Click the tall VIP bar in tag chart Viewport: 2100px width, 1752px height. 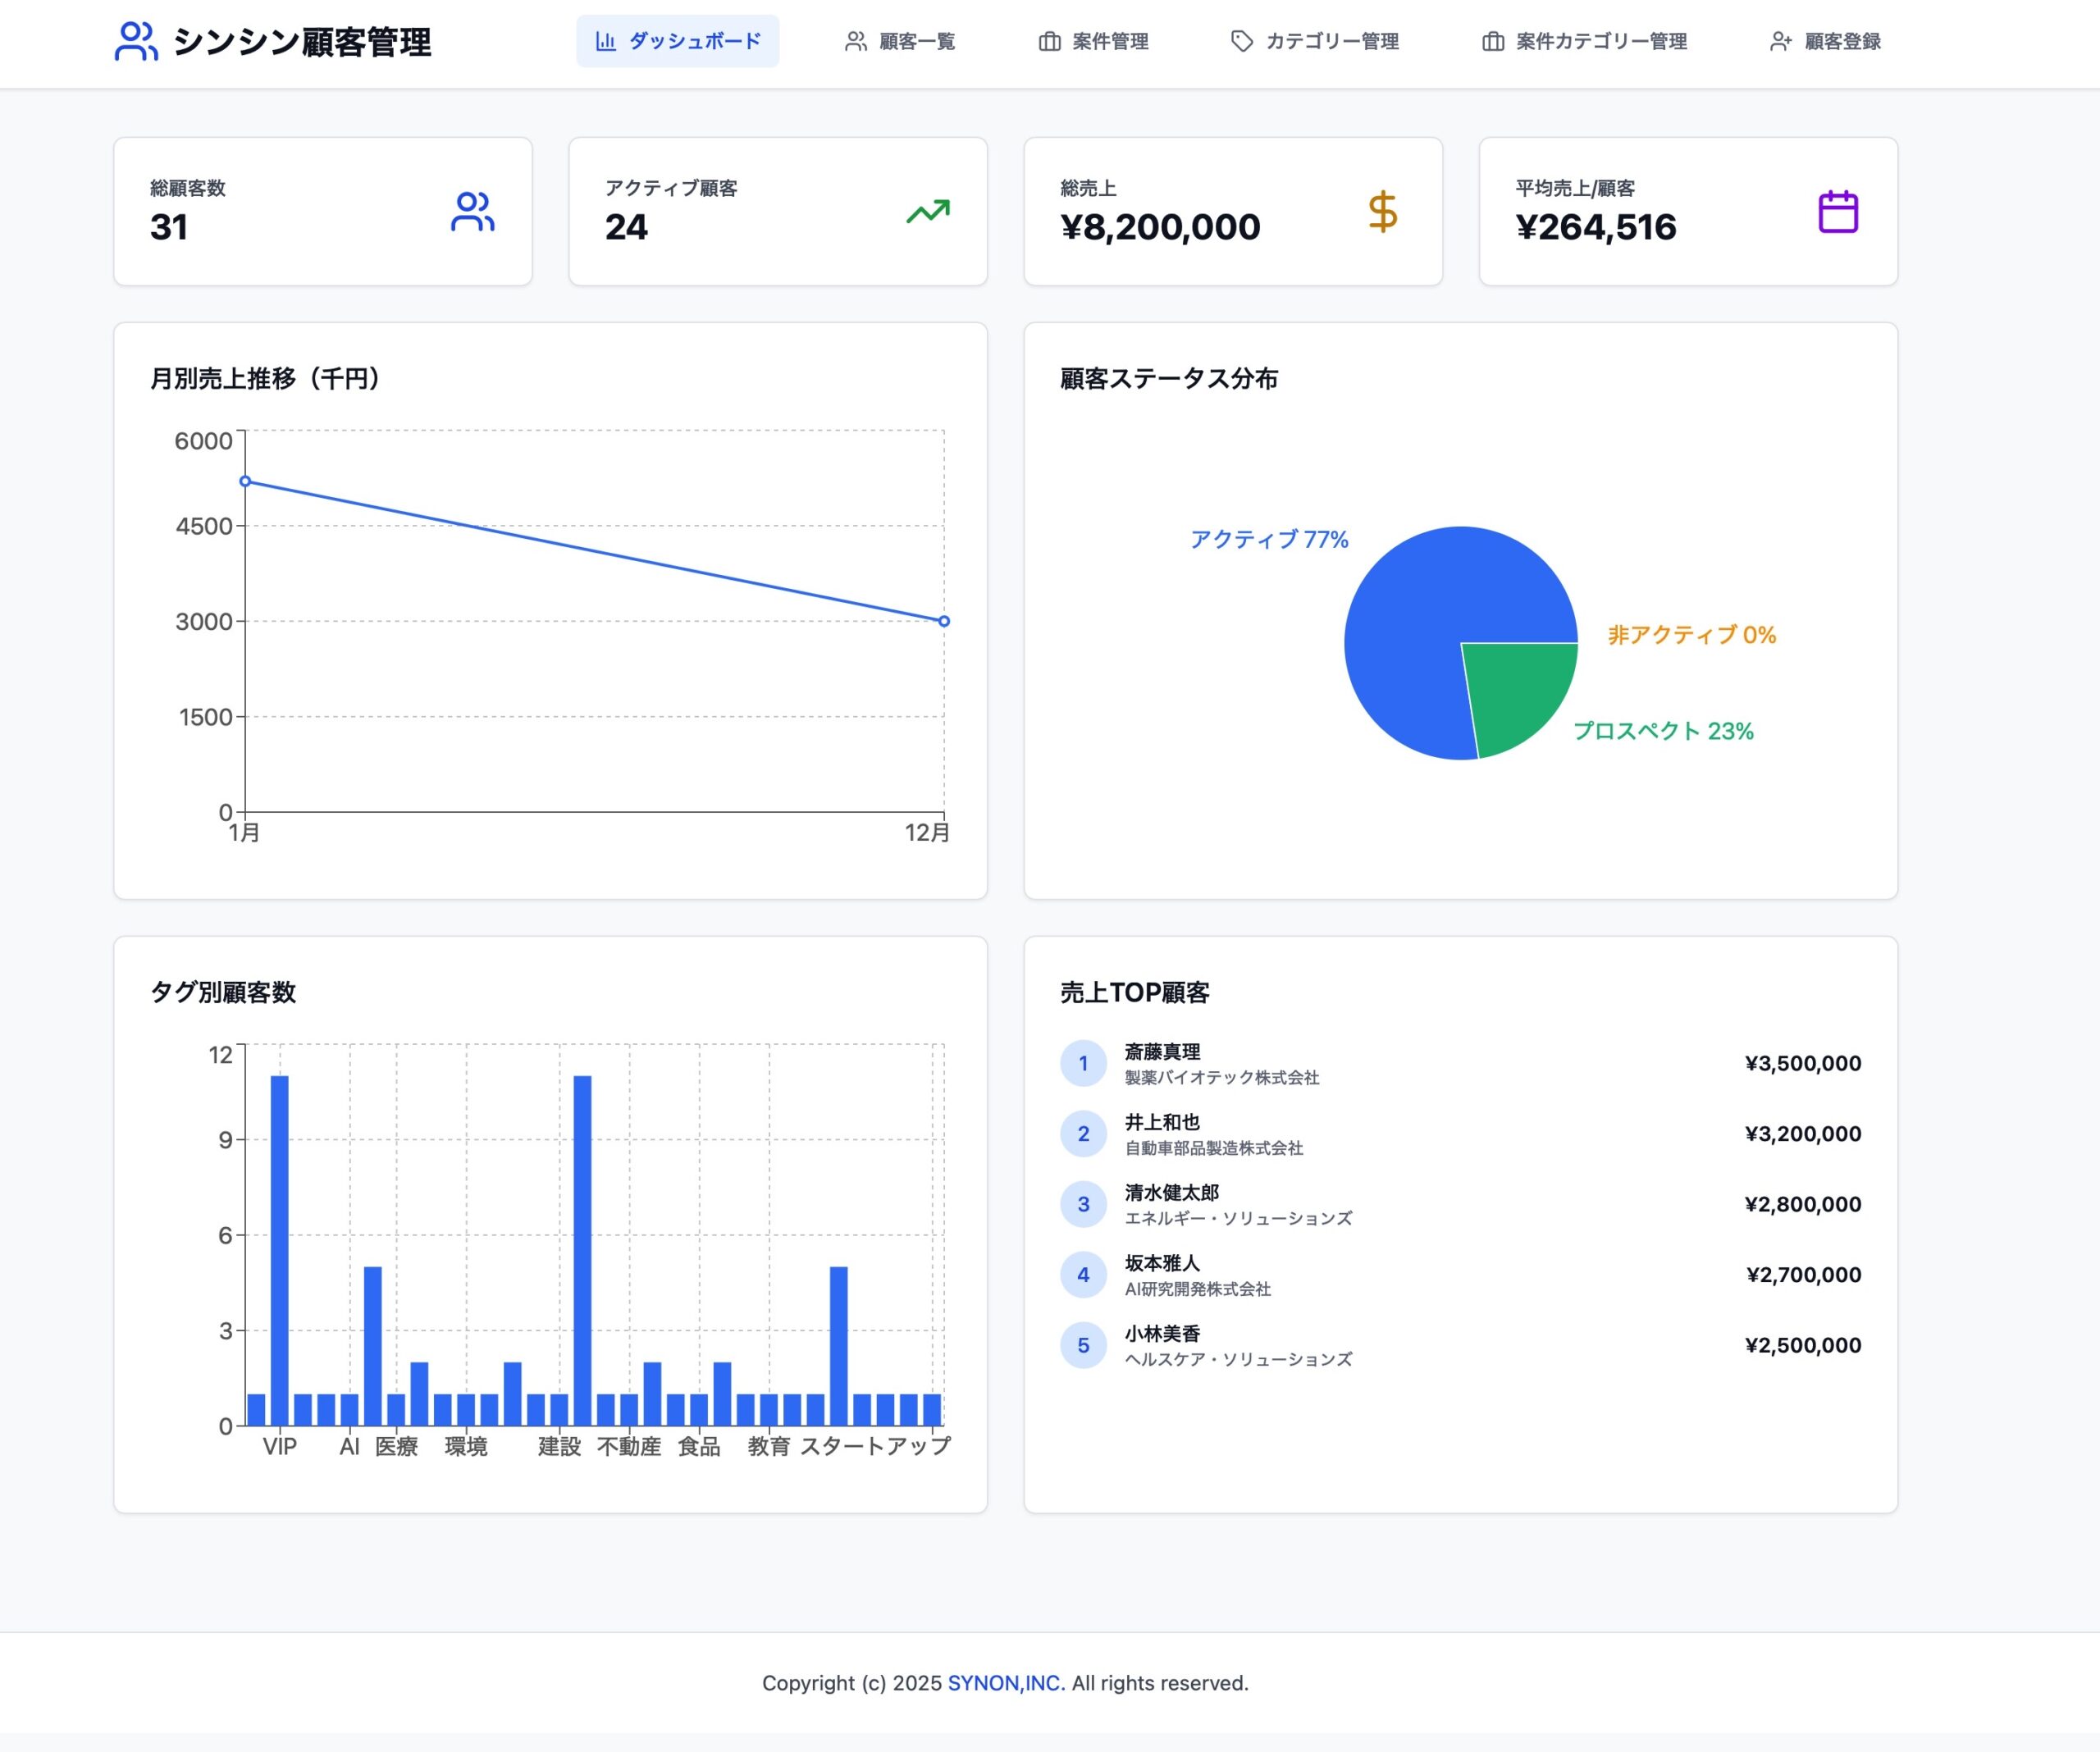[x=280, y=1250]
